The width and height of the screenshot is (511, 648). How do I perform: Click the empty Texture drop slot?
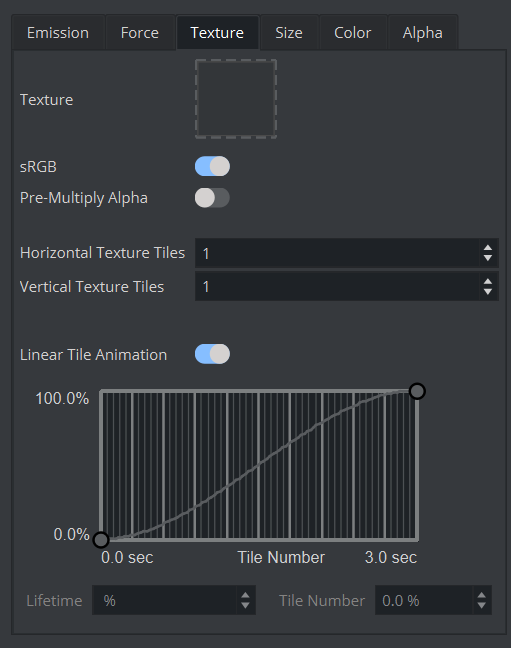tap(236, 99)
